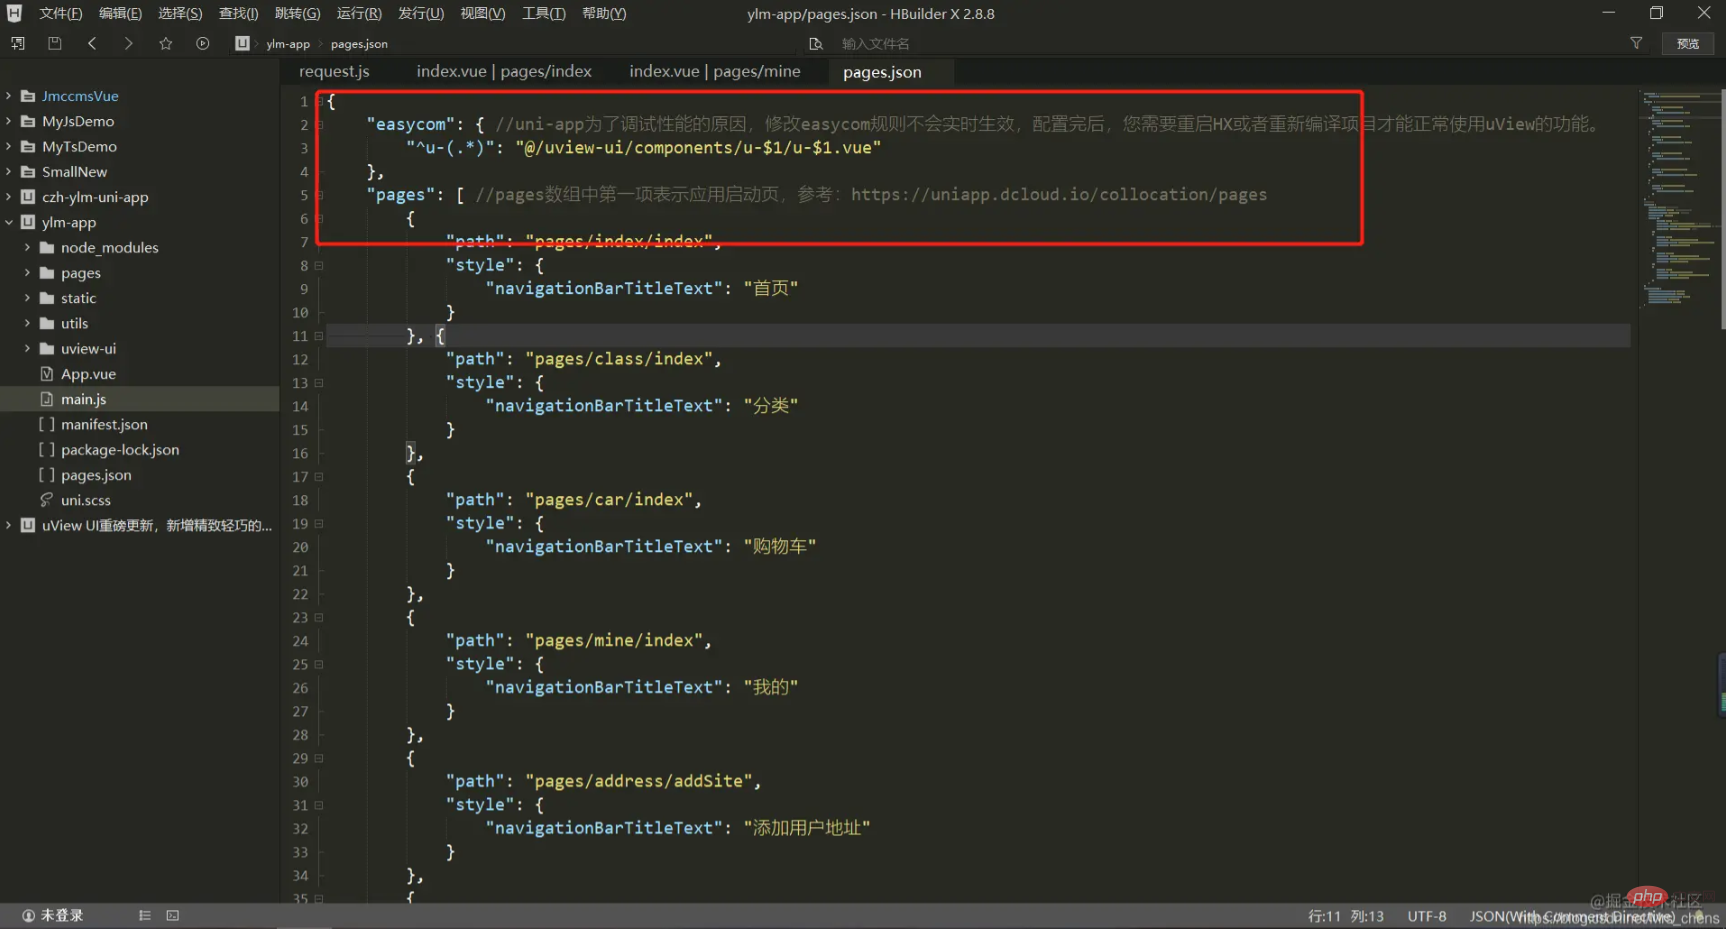
Task: Select pages.json in the file tree
Action: (x=96, y=475)
